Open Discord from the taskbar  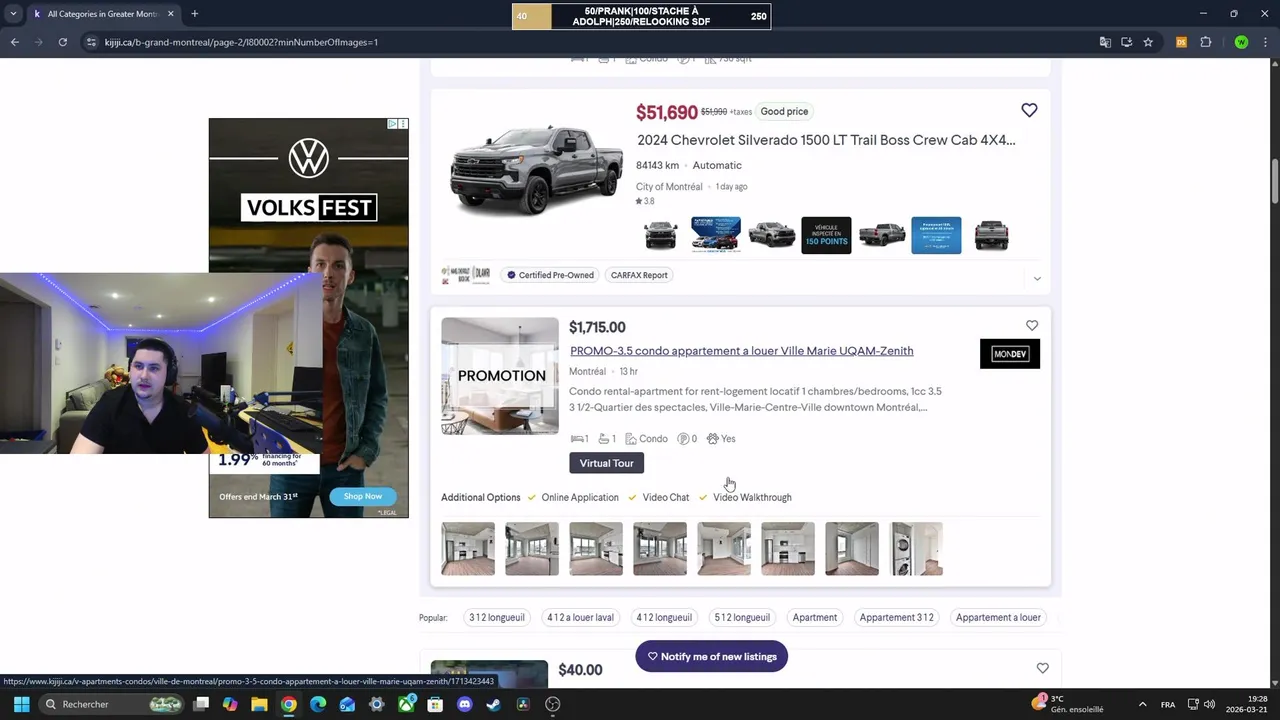[464, 704]
